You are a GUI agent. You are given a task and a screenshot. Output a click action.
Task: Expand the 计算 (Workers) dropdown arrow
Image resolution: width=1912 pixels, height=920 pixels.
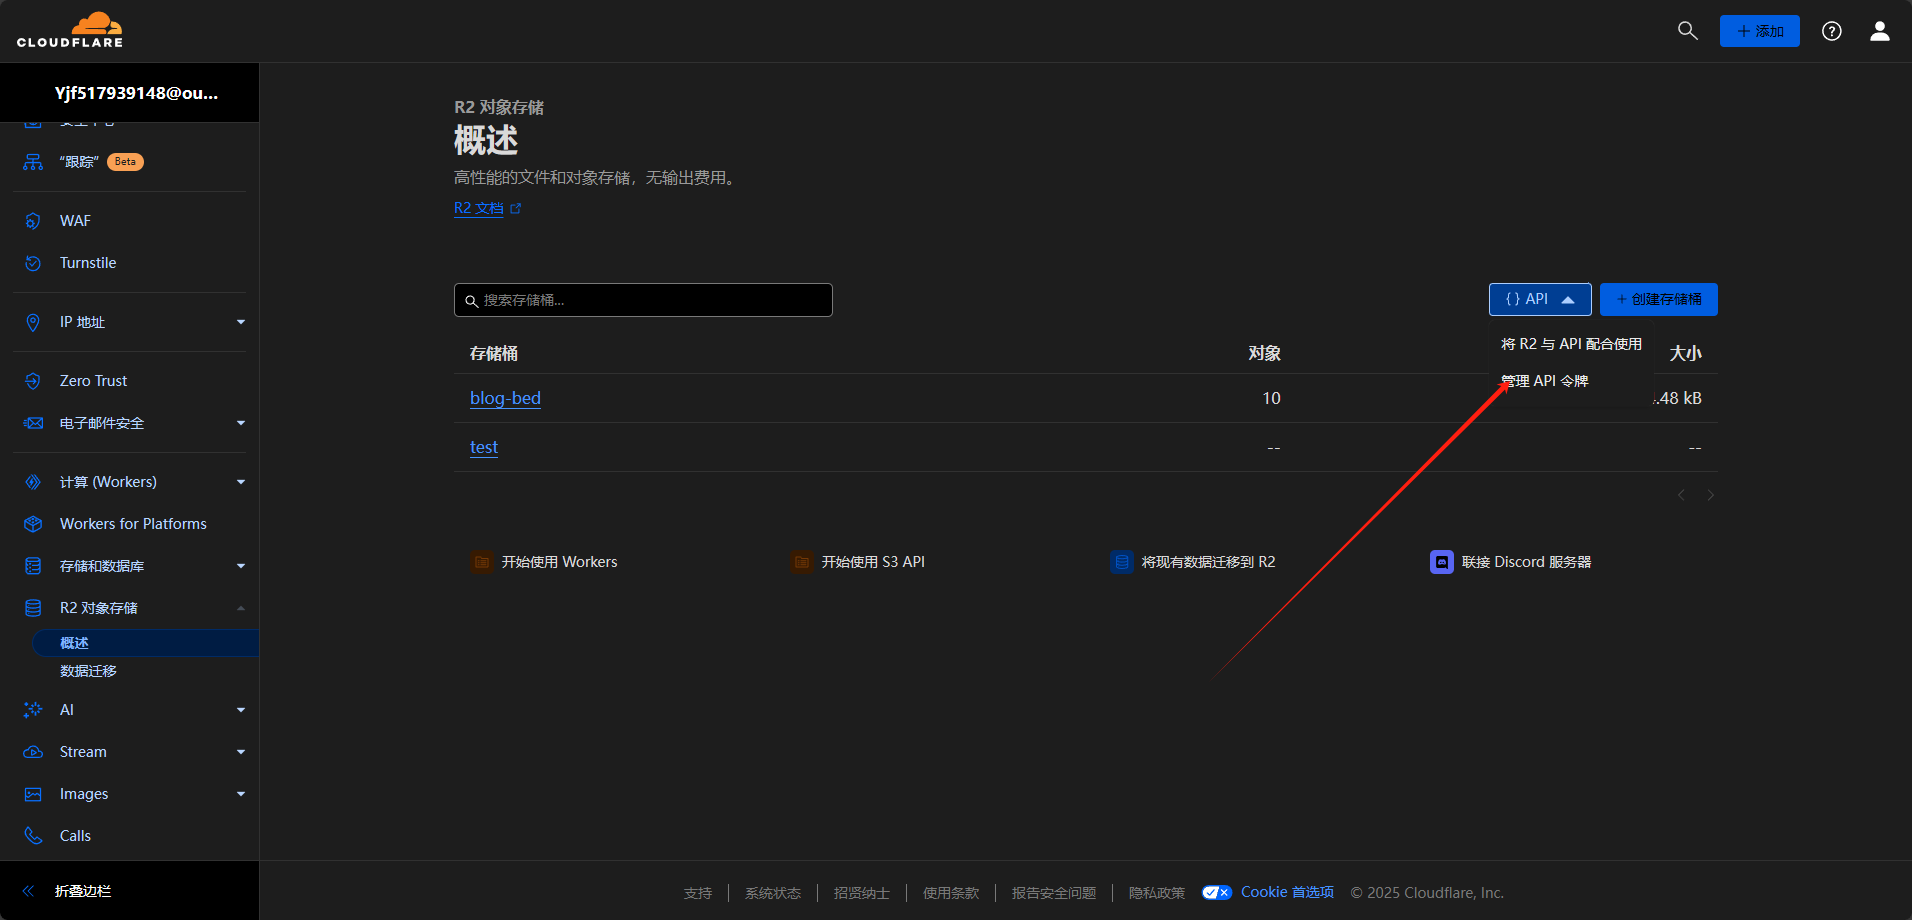[x=241, y=482]
